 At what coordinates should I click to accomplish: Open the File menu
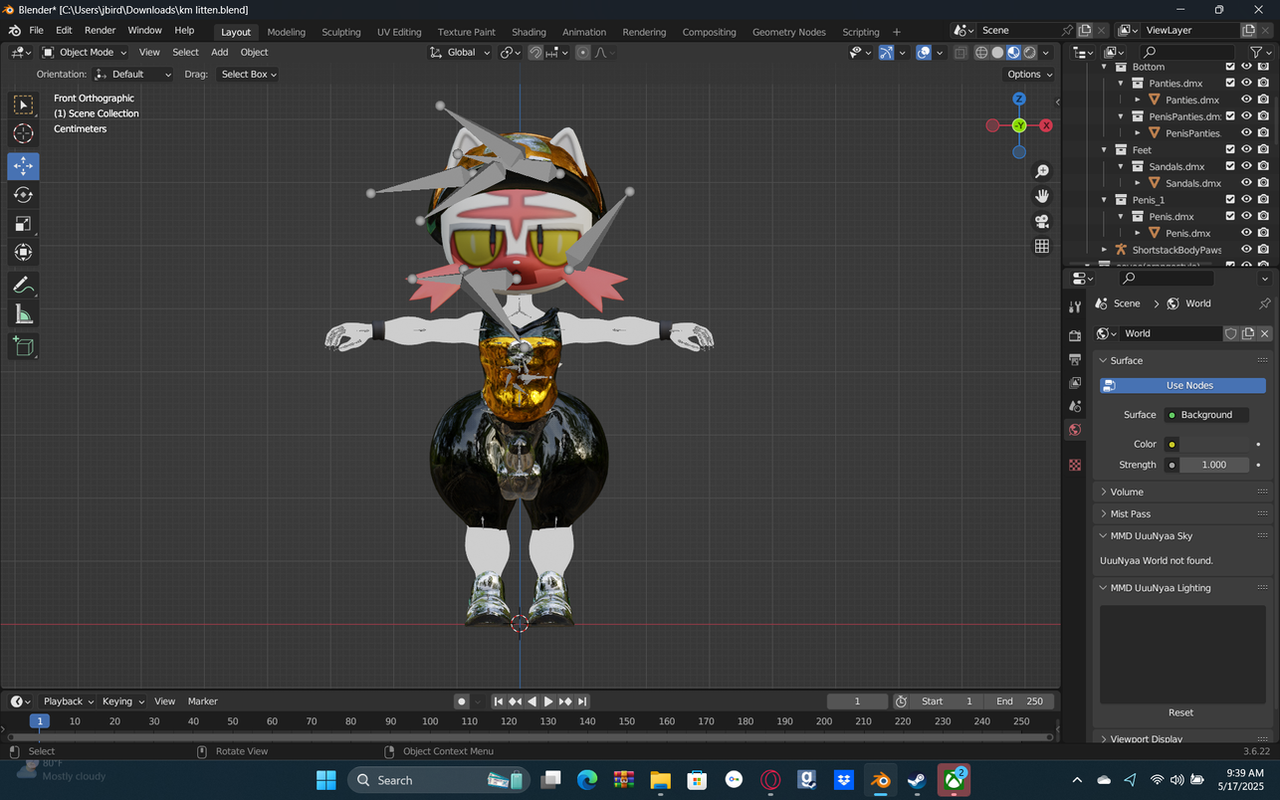(36, 30)
